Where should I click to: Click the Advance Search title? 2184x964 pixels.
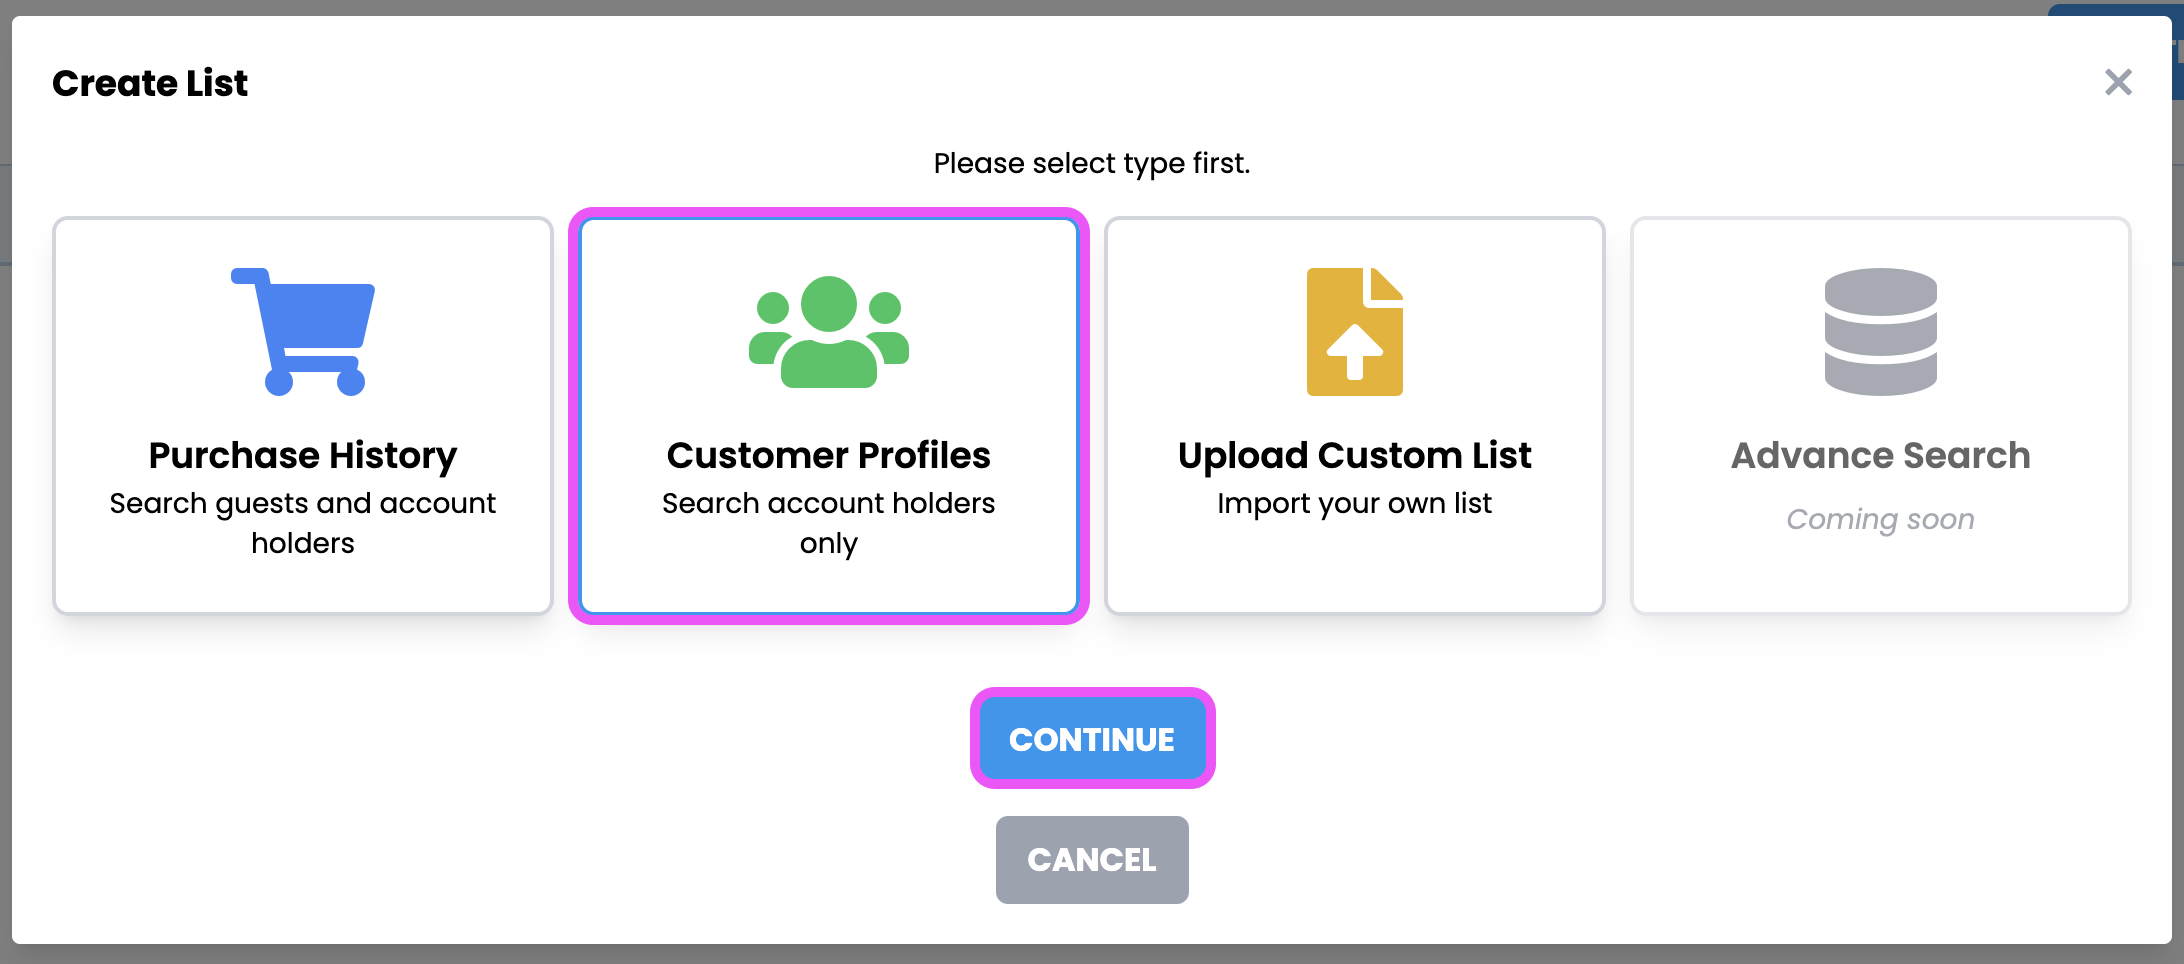pyautogui.click(x=1880, y=456)
